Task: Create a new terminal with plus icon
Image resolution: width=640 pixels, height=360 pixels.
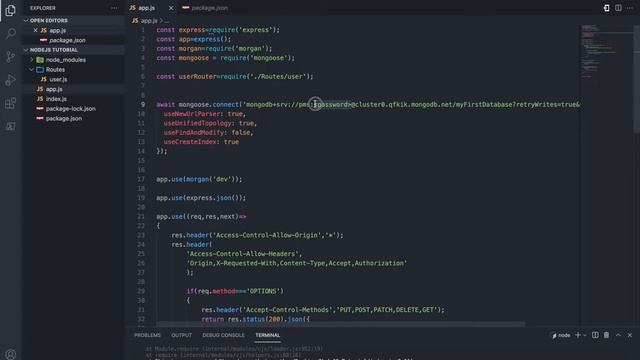Action: 578,335
